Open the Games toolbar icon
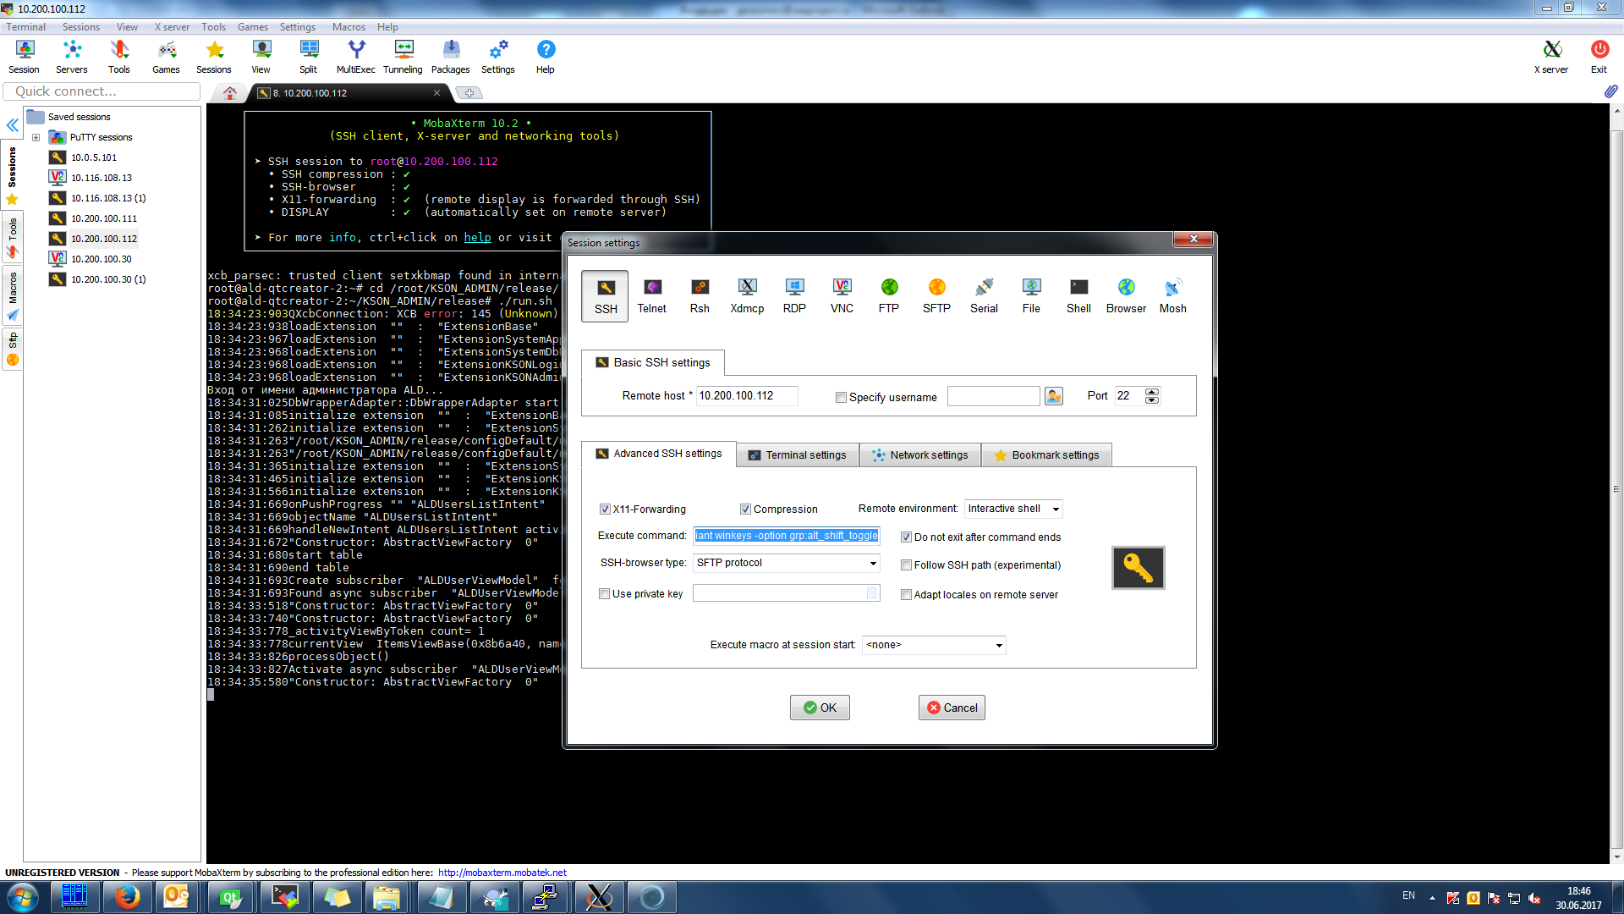The height and width of the screenshot is (914, 1624). (x=166, y=57)
